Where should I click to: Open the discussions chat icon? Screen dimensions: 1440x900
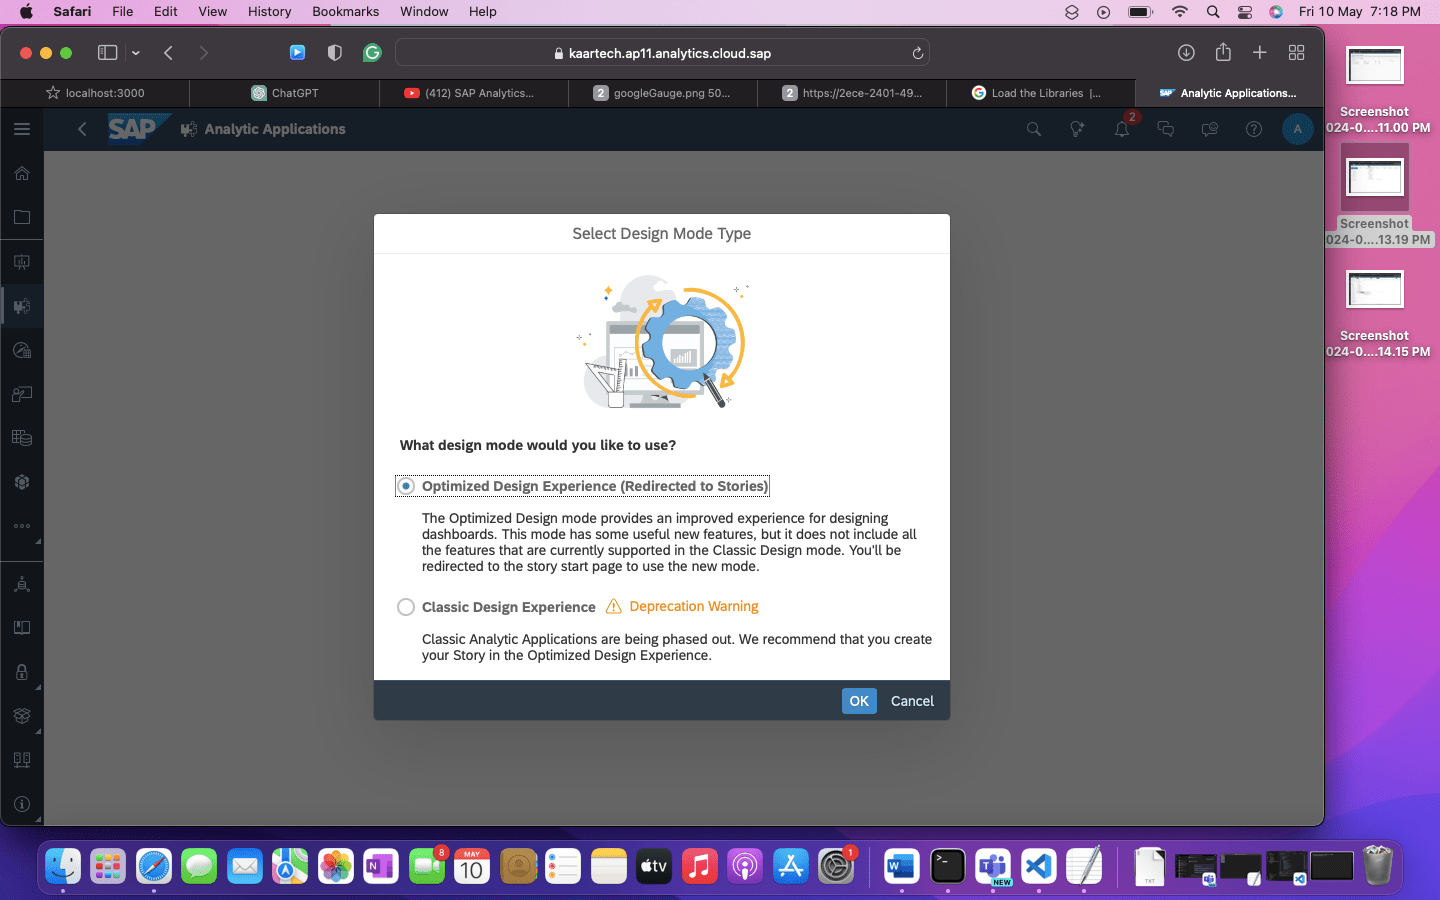click(x=1166, y=129)
